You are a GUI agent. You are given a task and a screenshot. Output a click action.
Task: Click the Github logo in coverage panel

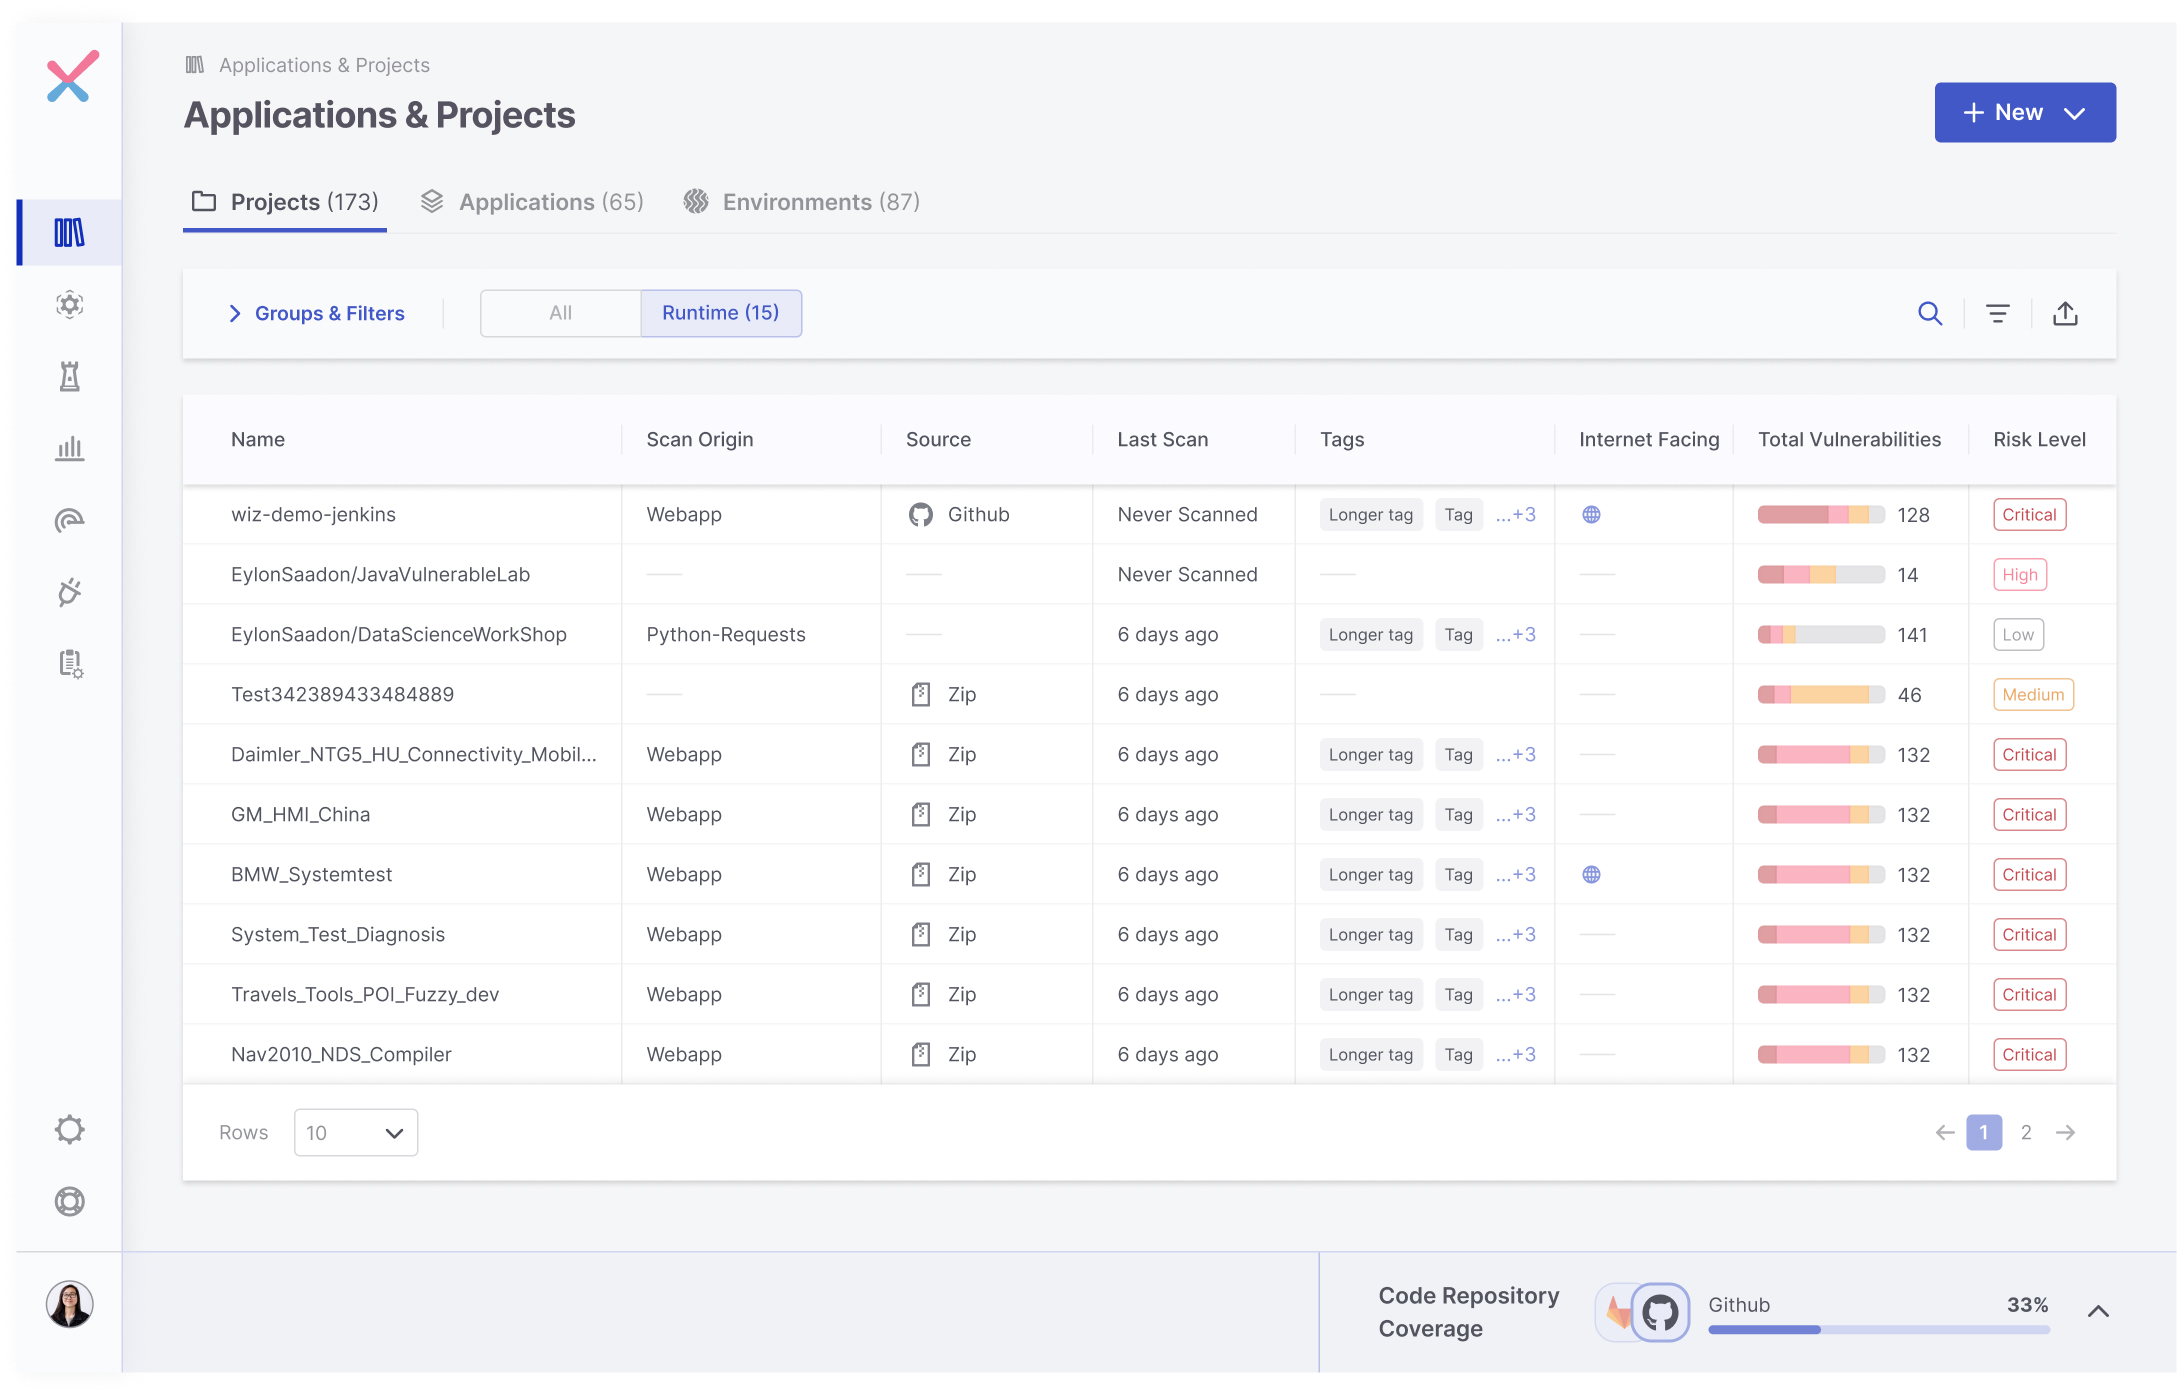point(1660,1312)
